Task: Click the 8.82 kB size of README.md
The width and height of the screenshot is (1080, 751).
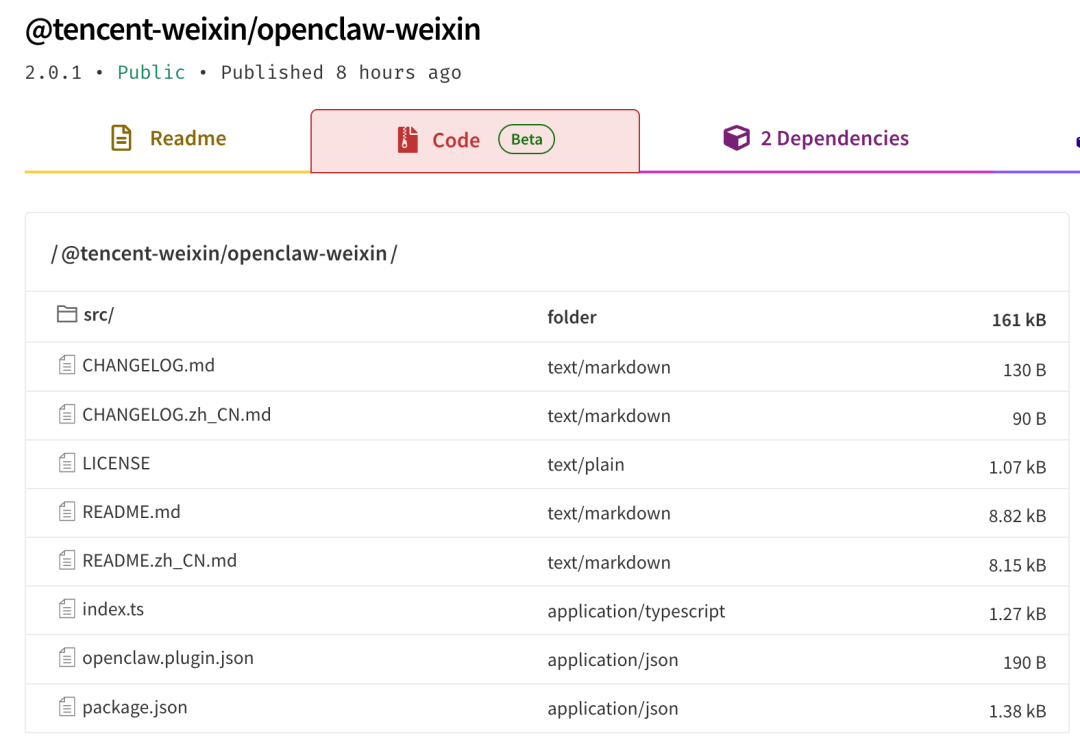Action: pyautogui.click(x=1017, y=516)
